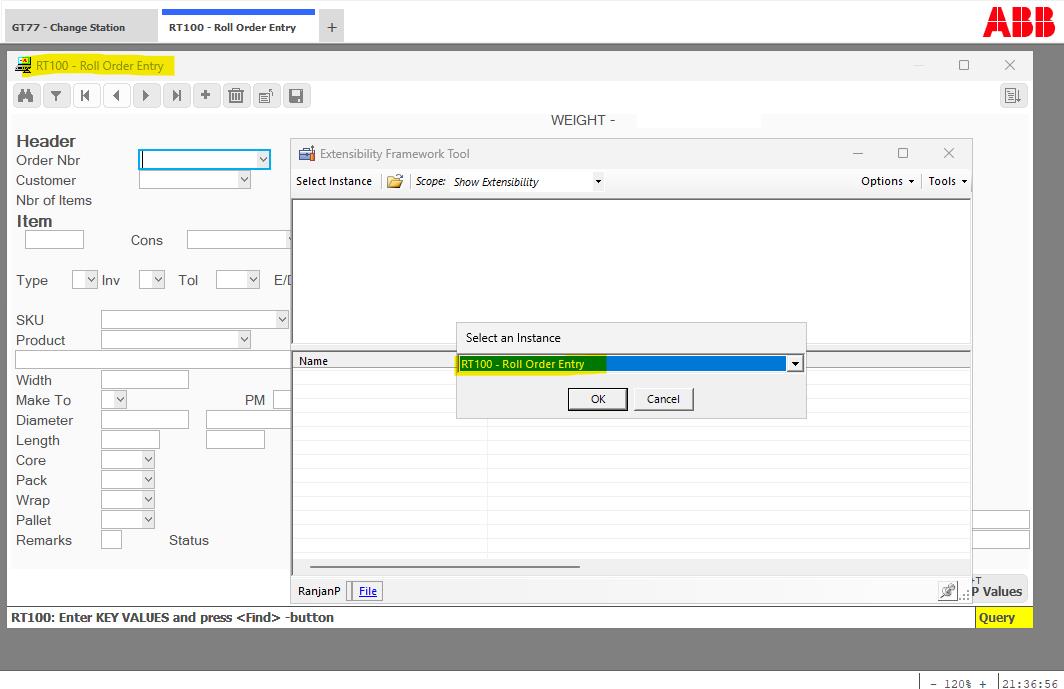This screenshot has width=1064, height=689.
Task: Open the Options menu
Action: point(886,181)
